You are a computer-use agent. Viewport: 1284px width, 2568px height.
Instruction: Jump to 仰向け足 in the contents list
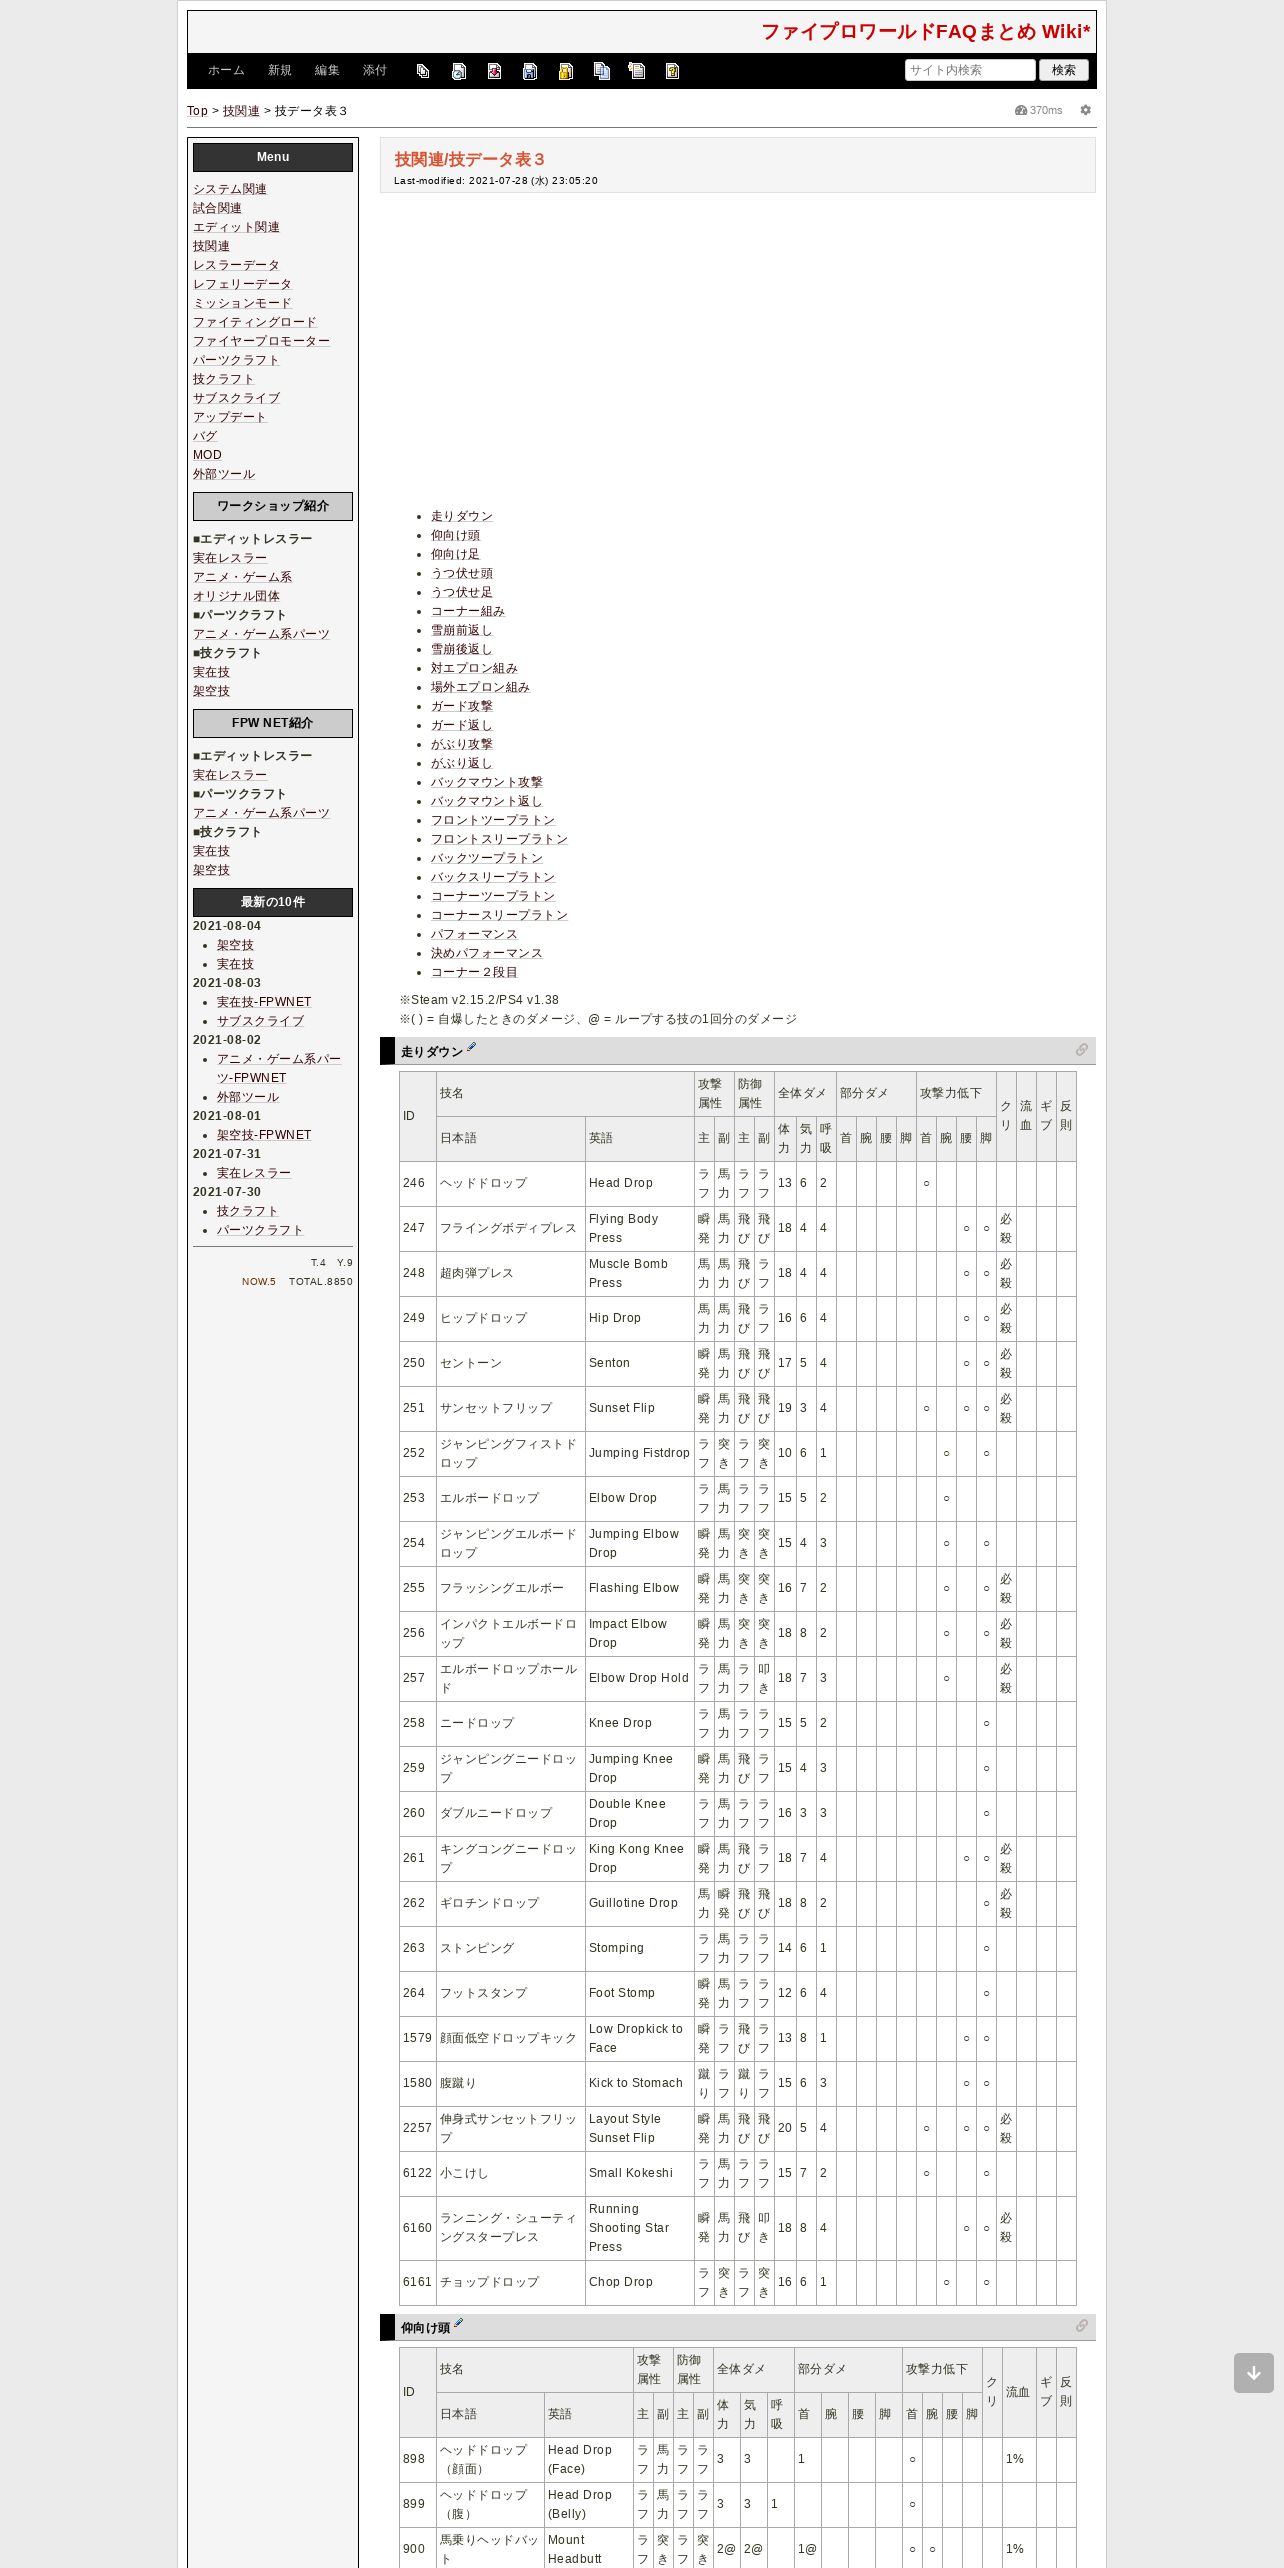pyautogui.click(x=455, y=554)
